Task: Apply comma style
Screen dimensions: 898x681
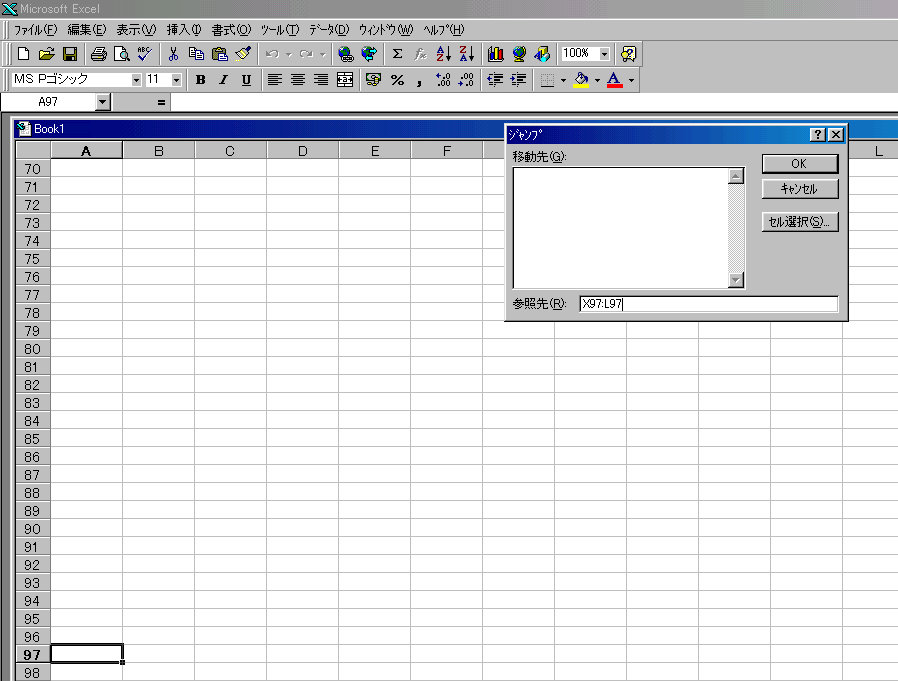Action: point(420,80)
